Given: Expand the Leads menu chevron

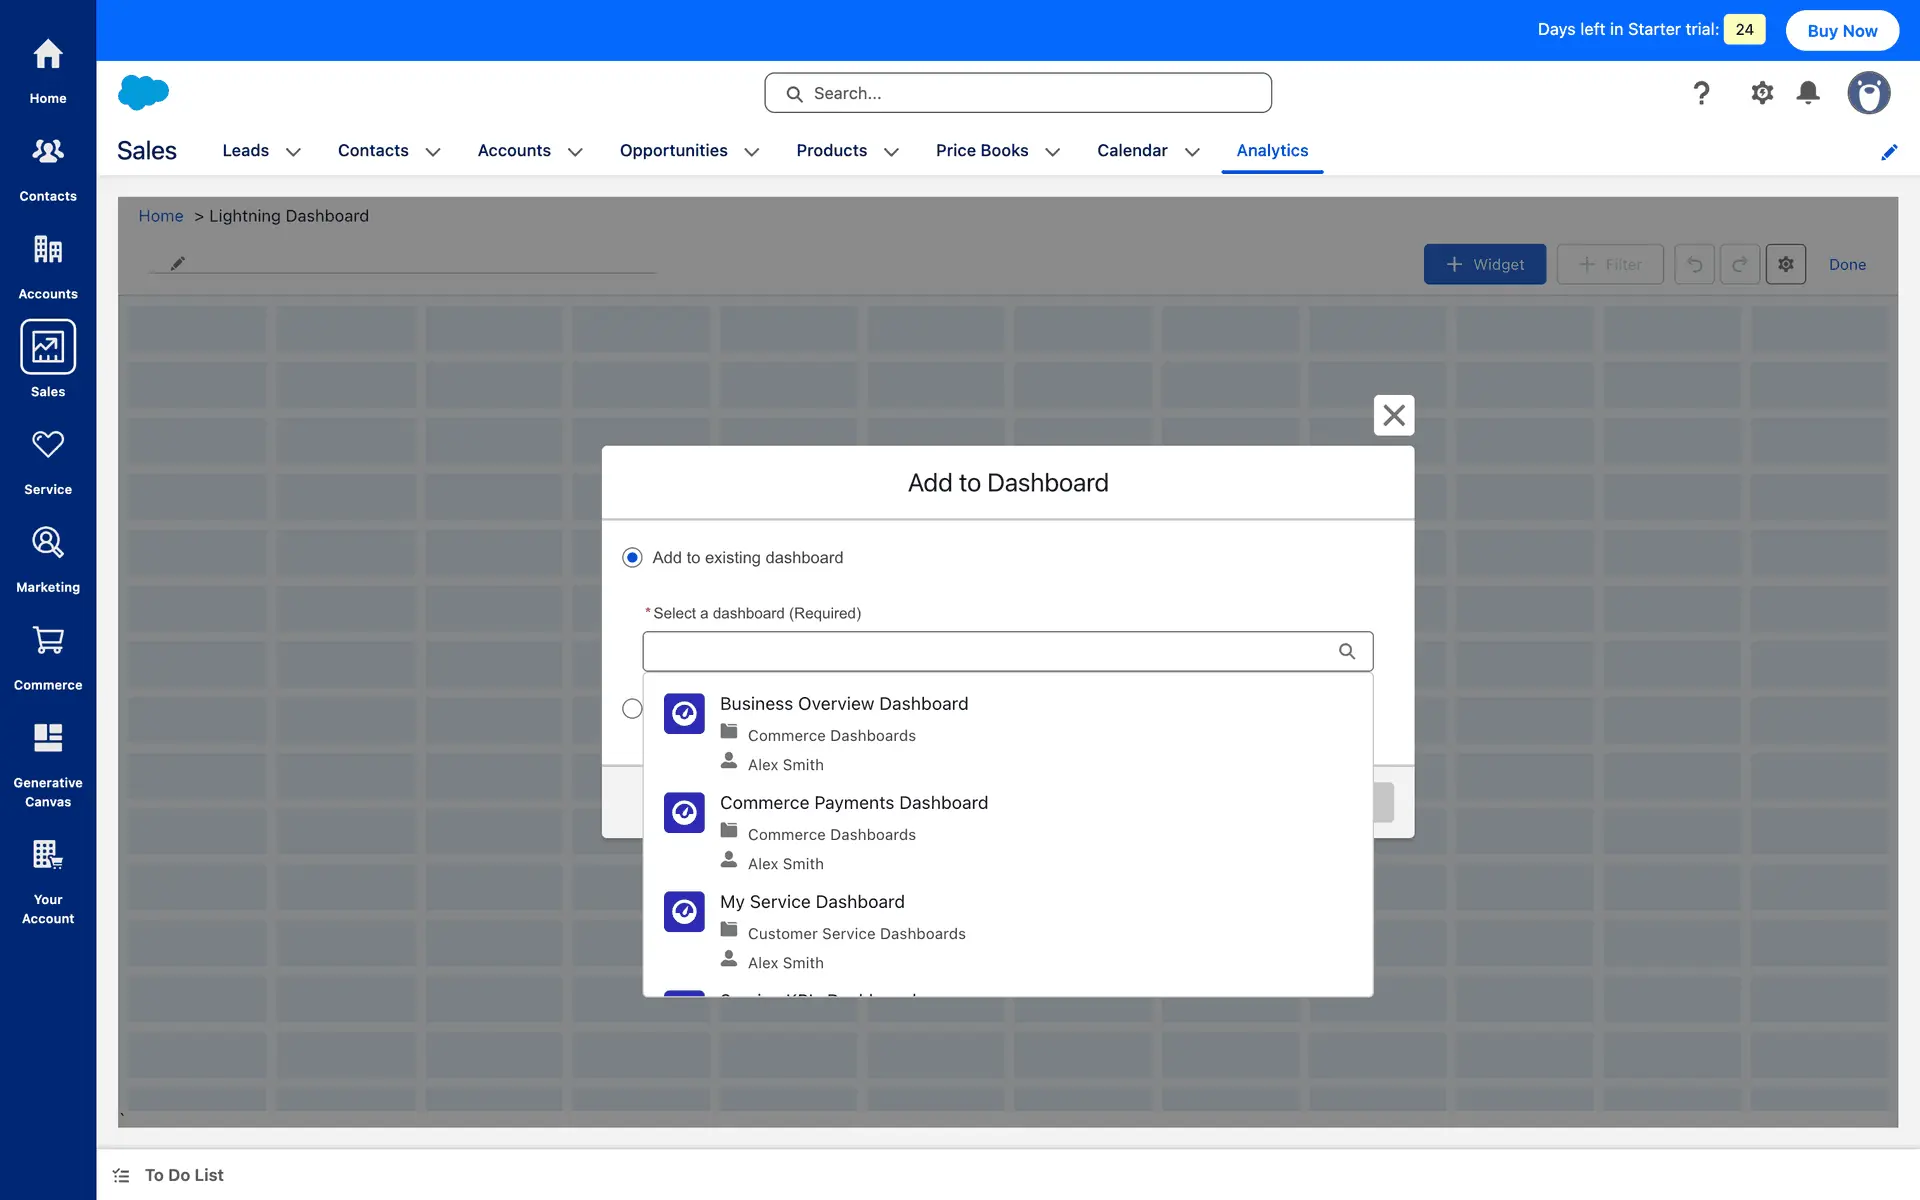Looking at the screenshot, I should tap(293, 152).
